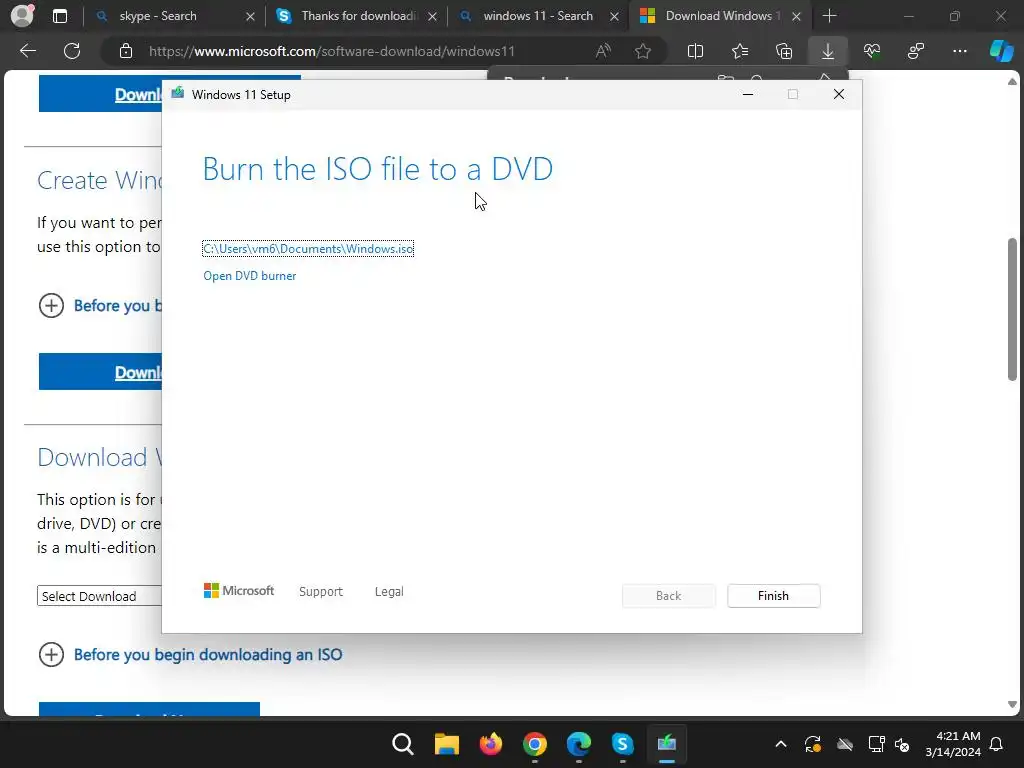The height and width of the screenshot is (768, 1024).
Task: Close the windows 11 - Search tab
Action: (614, 16)
